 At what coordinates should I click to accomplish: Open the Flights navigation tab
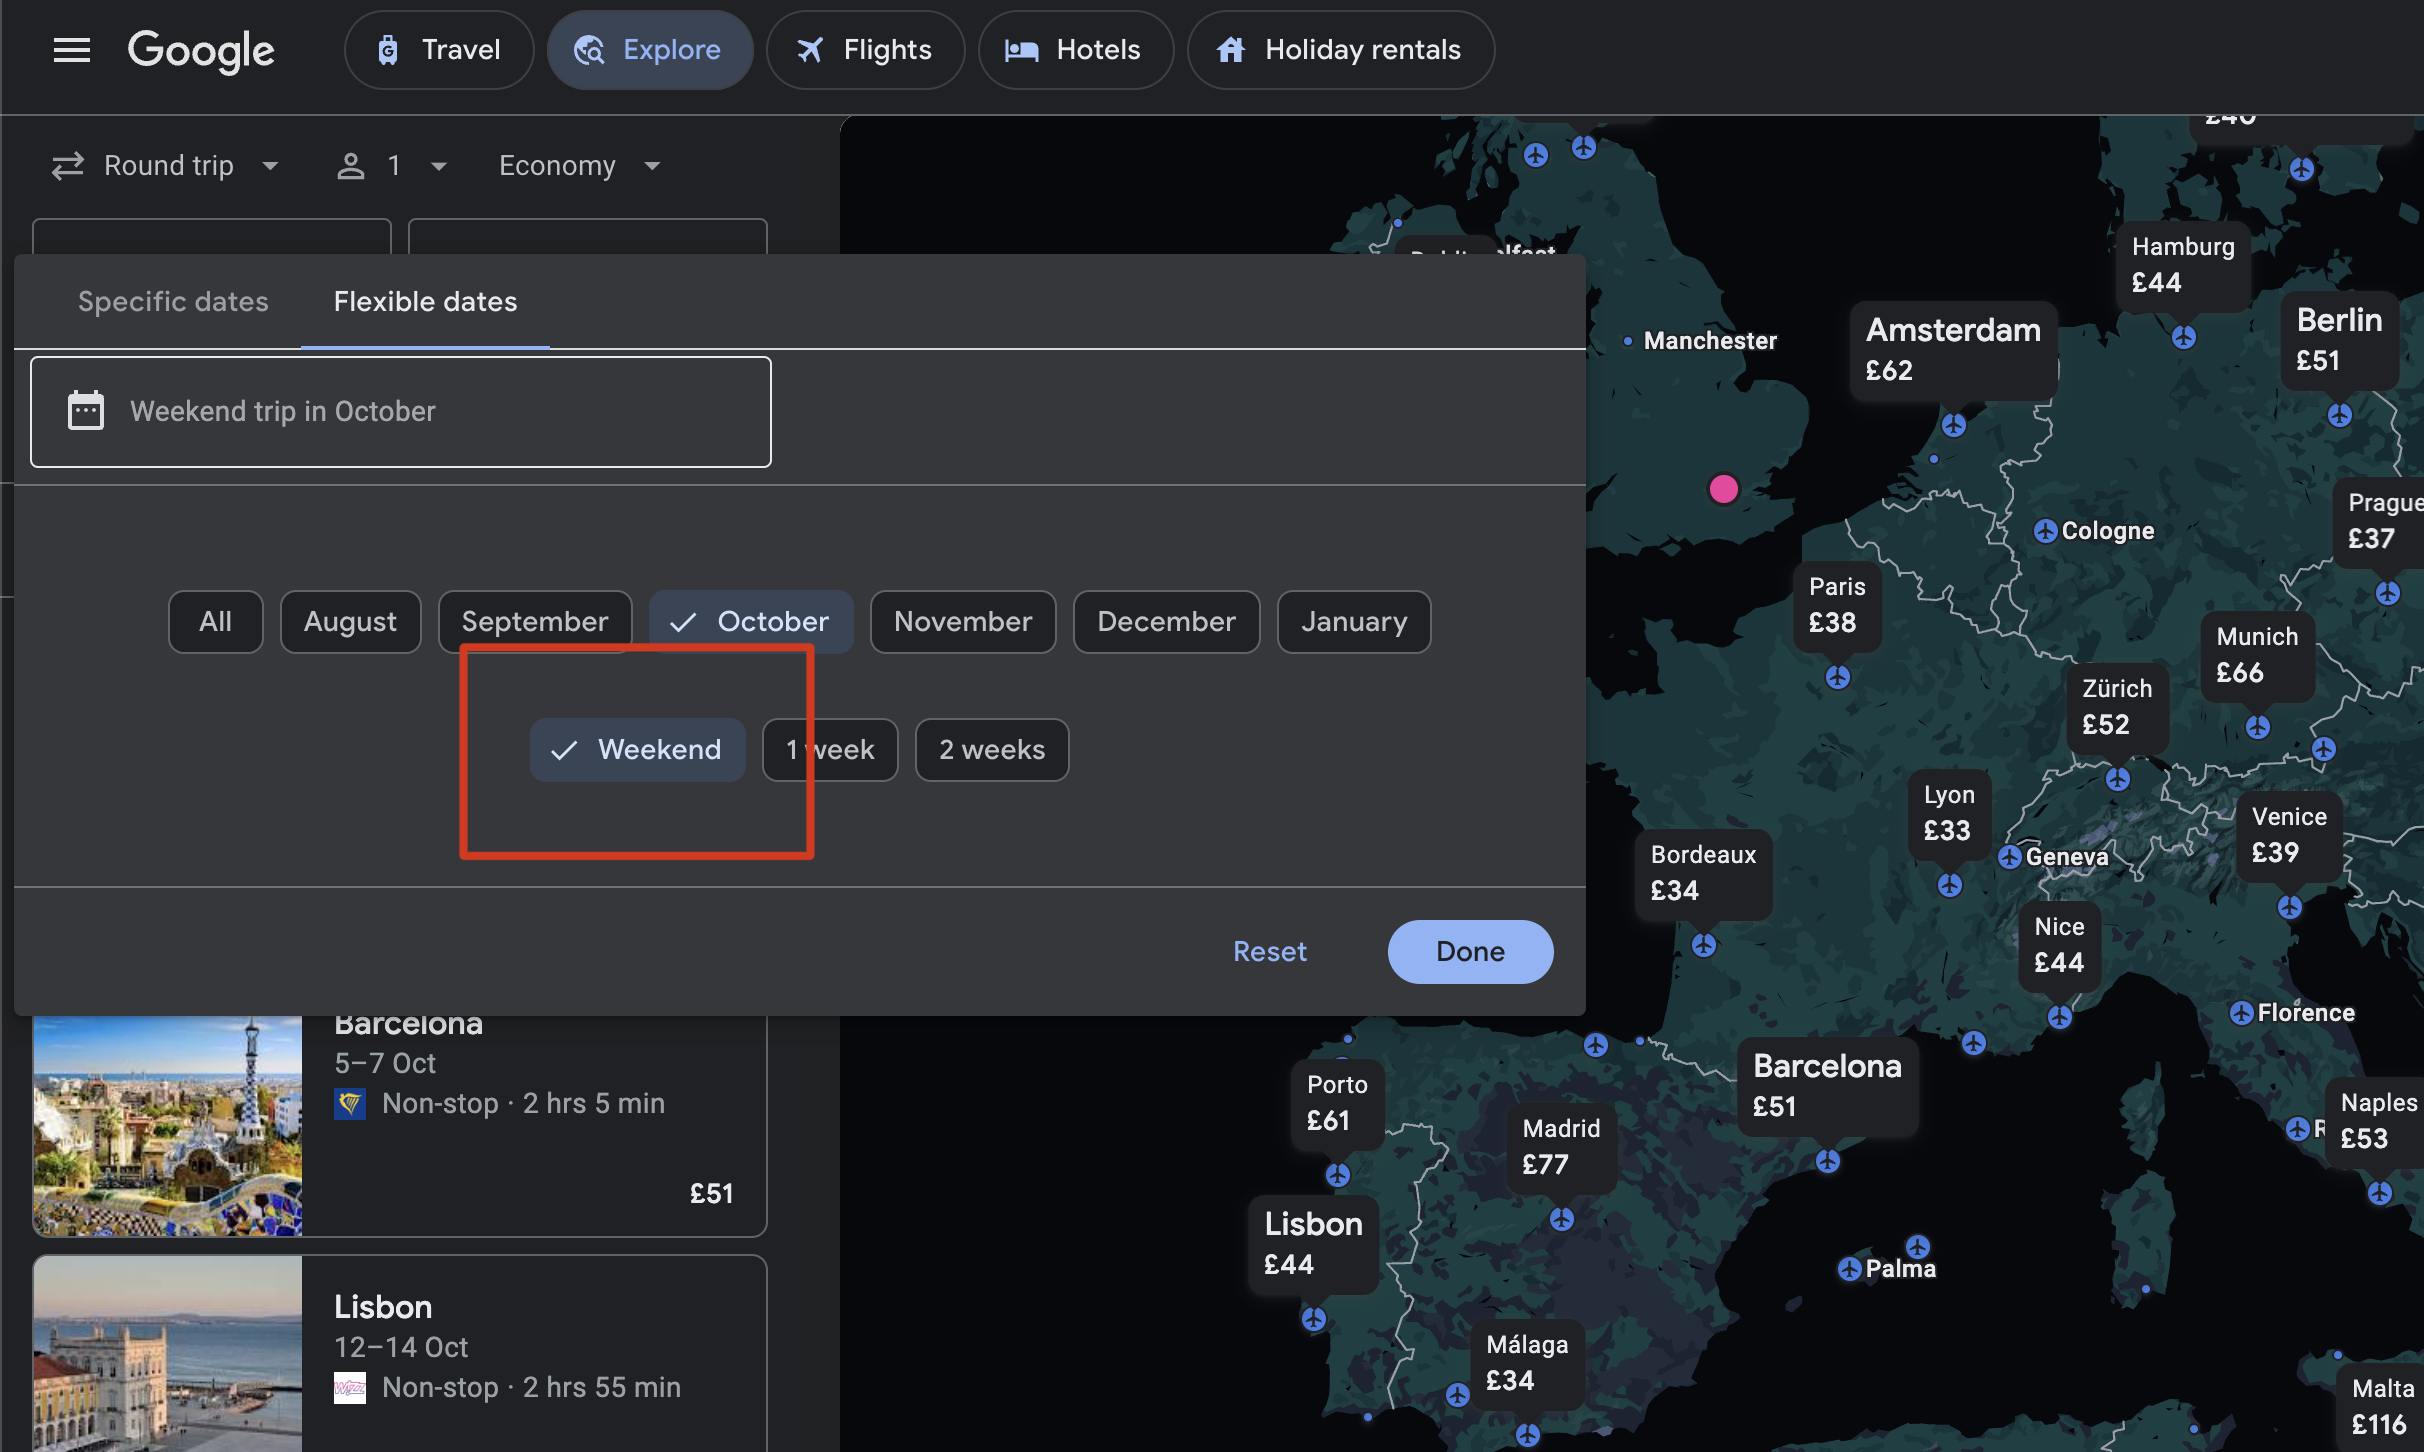(865, 50)
